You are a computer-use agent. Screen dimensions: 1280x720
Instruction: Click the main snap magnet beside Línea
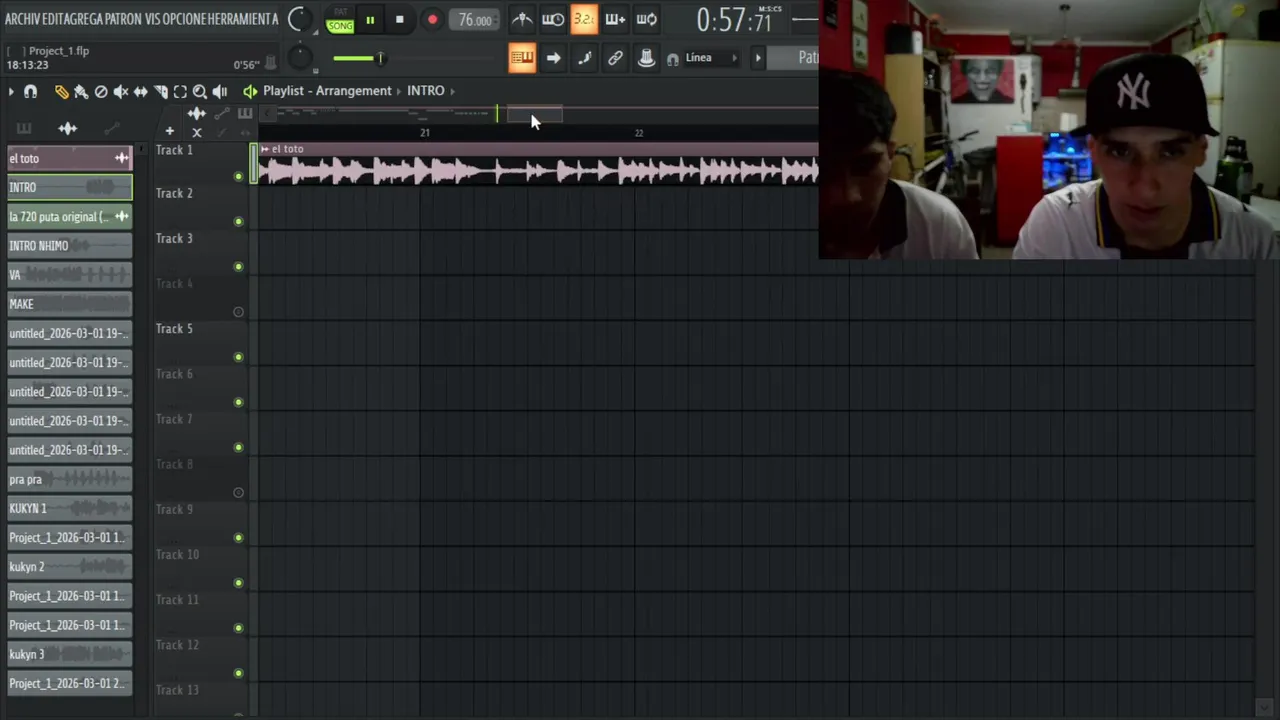click(673, 59)
